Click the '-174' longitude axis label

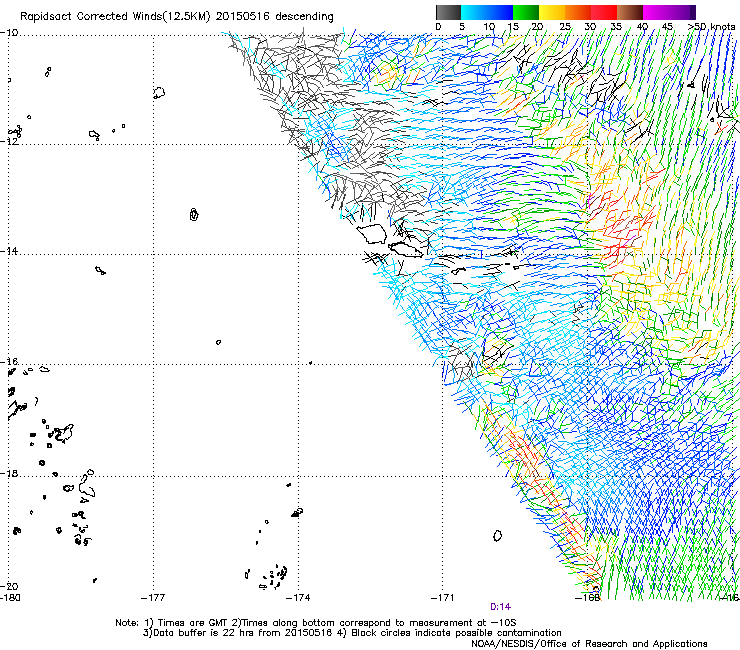(298, 598)
